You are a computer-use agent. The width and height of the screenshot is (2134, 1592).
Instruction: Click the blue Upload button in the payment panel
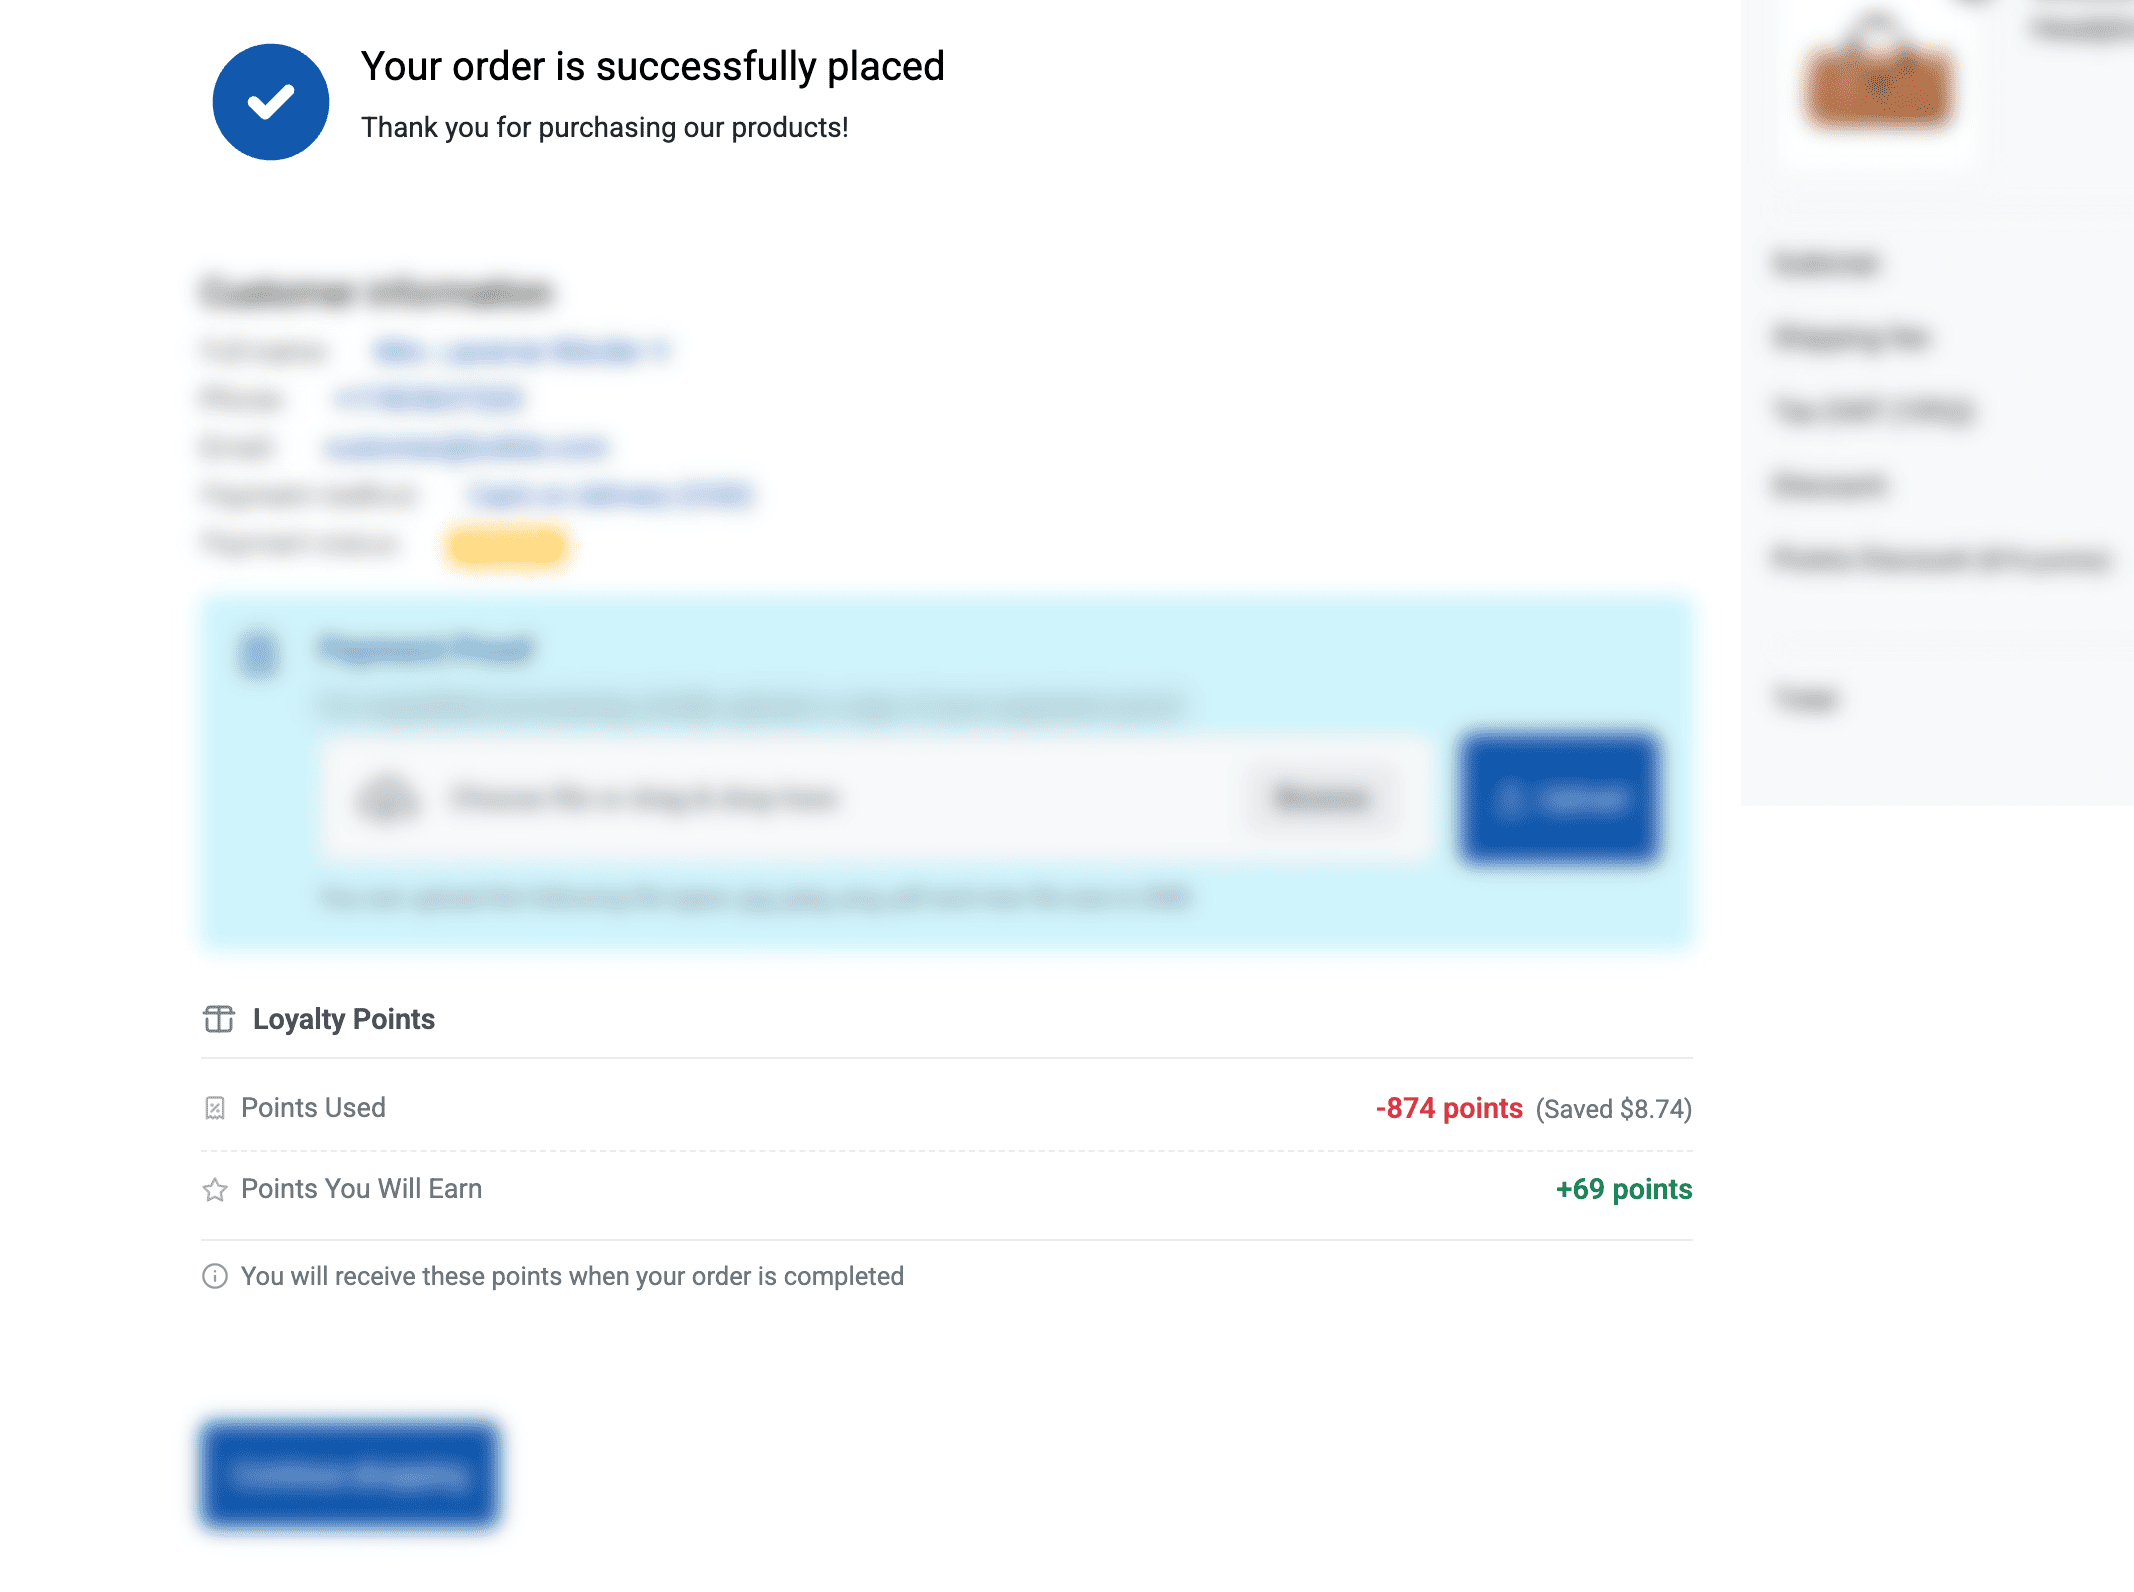pyautogui.click(x=1560, y=800)
